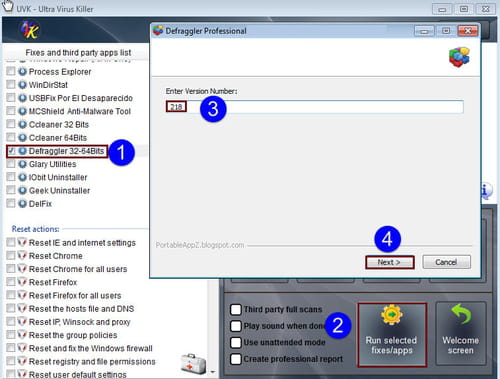
Task: Enable Create professional report
Action: point(236,359)
